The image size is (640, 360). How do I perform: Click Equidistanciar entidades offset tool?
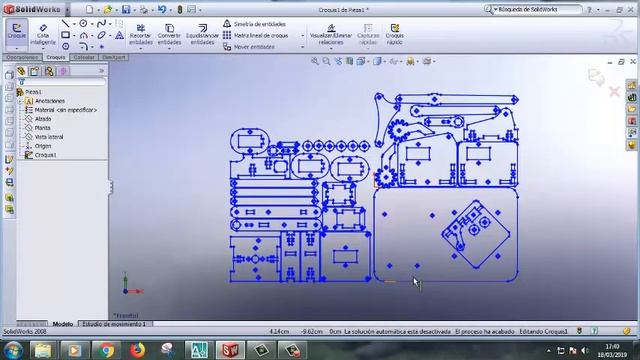[202, 34]
